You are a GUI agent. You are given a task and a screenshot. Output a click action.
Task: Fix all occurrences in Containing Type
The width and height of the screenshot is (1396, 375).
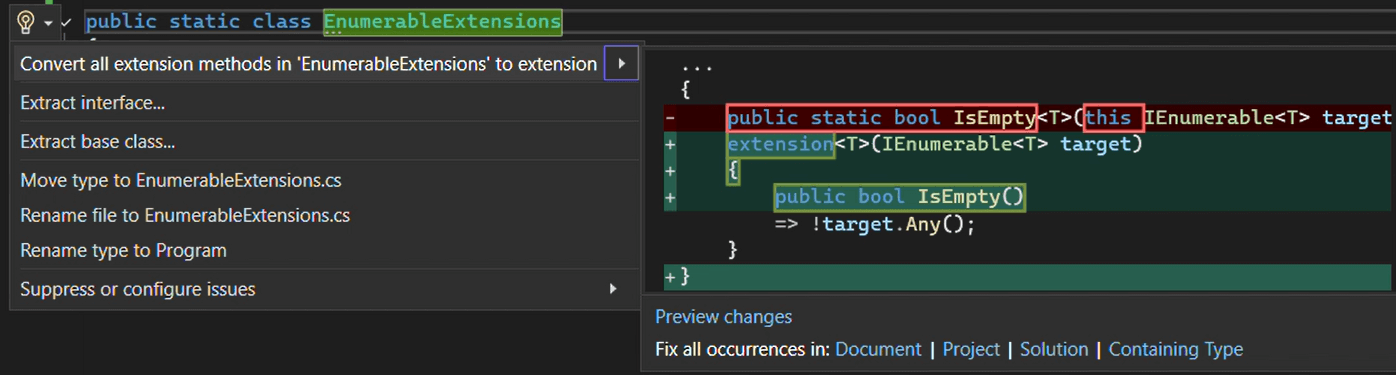click(x=1176, y=349)
